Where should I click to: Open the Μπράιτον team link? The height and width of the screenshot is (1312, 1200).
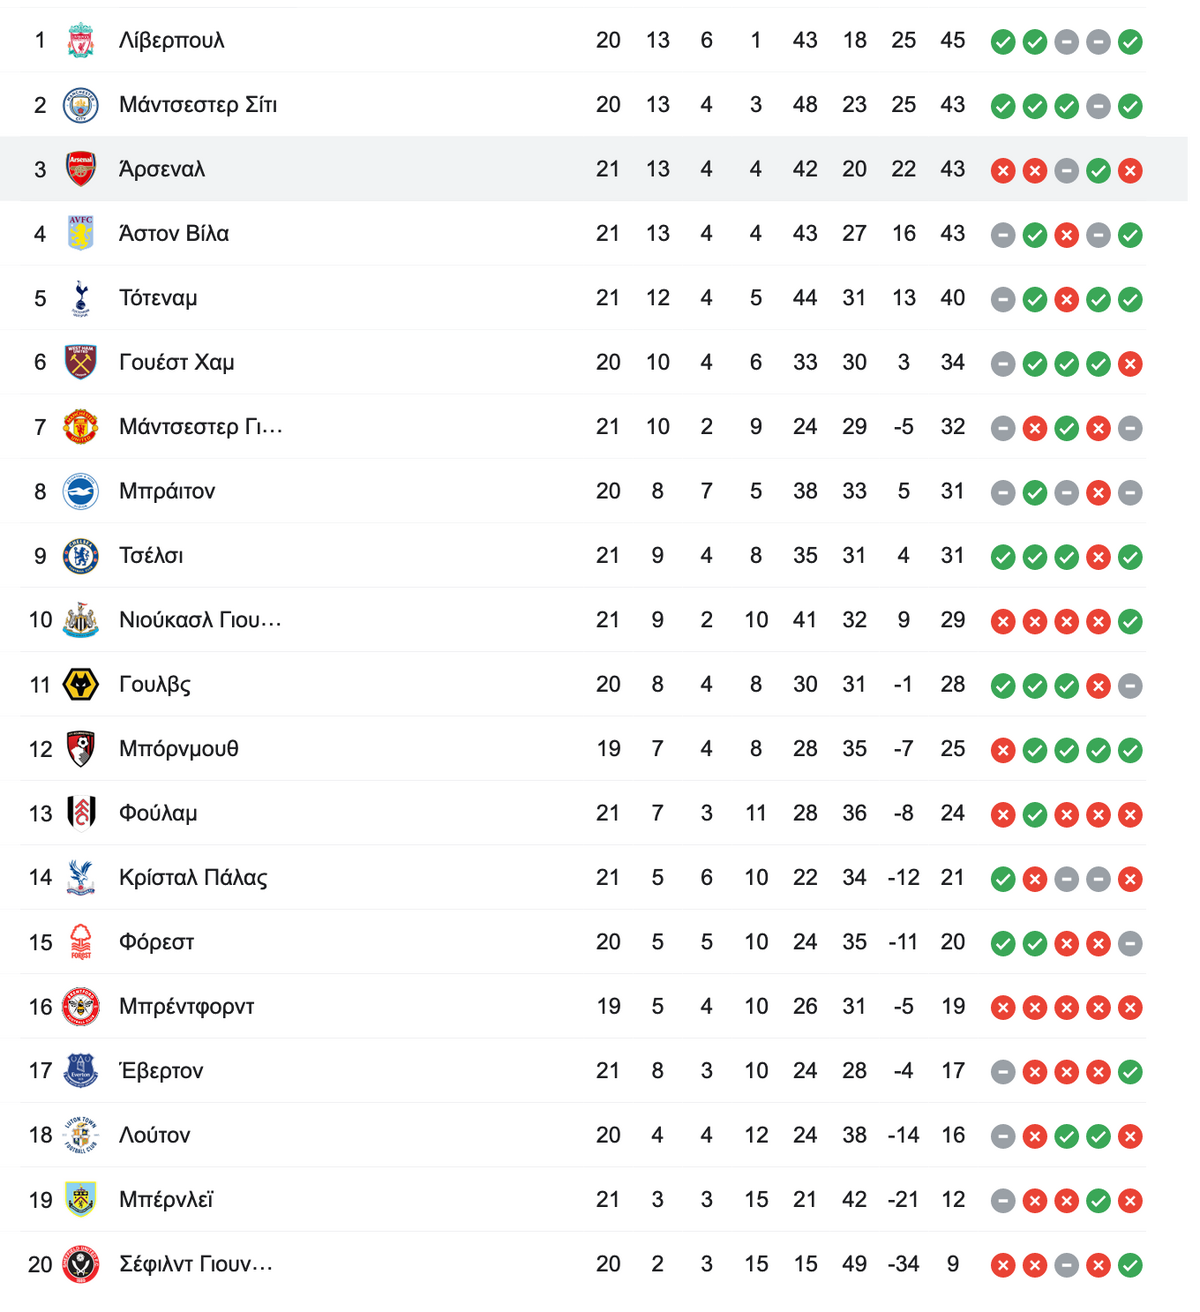(167, 492)
